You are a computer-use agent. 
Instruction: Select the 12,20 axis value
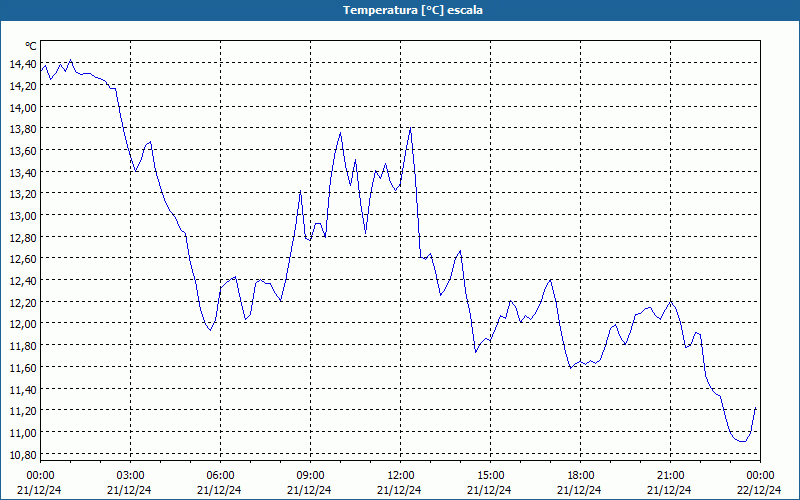23,302
